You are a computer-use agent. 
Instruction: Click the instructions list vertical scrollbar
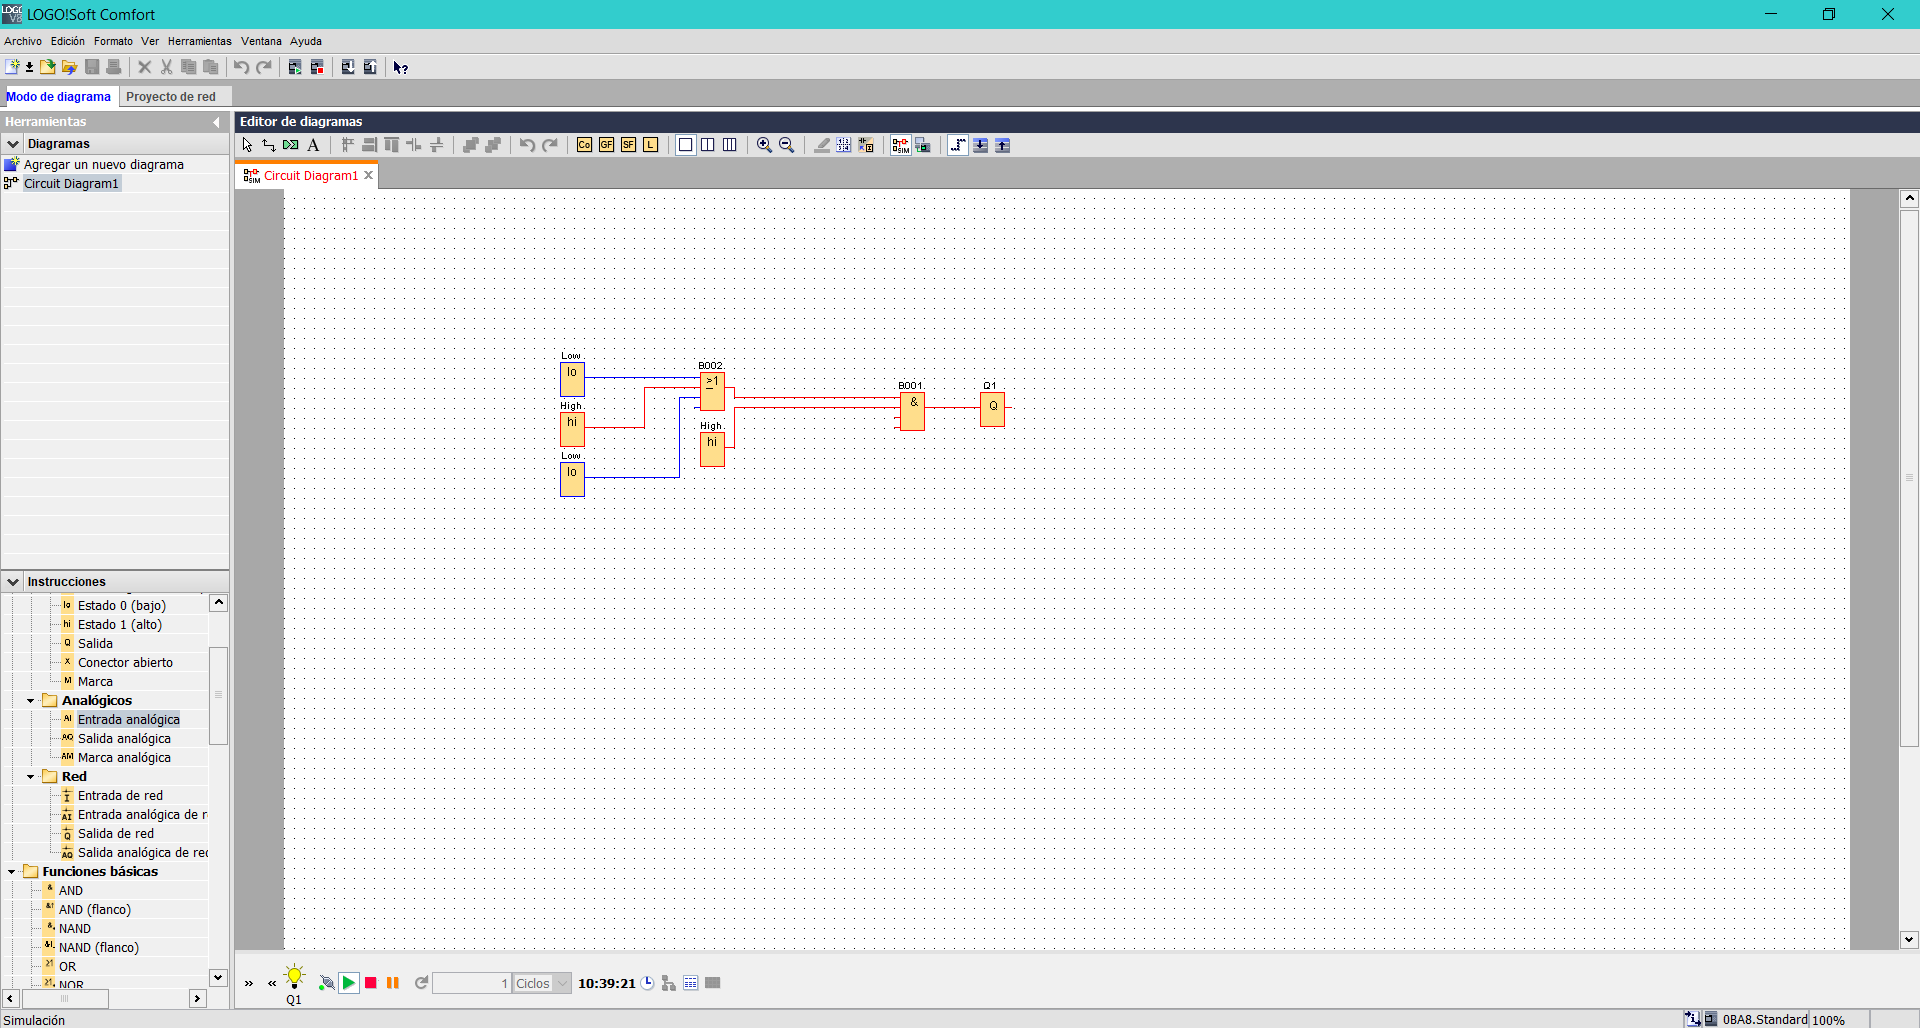[219, 696]
